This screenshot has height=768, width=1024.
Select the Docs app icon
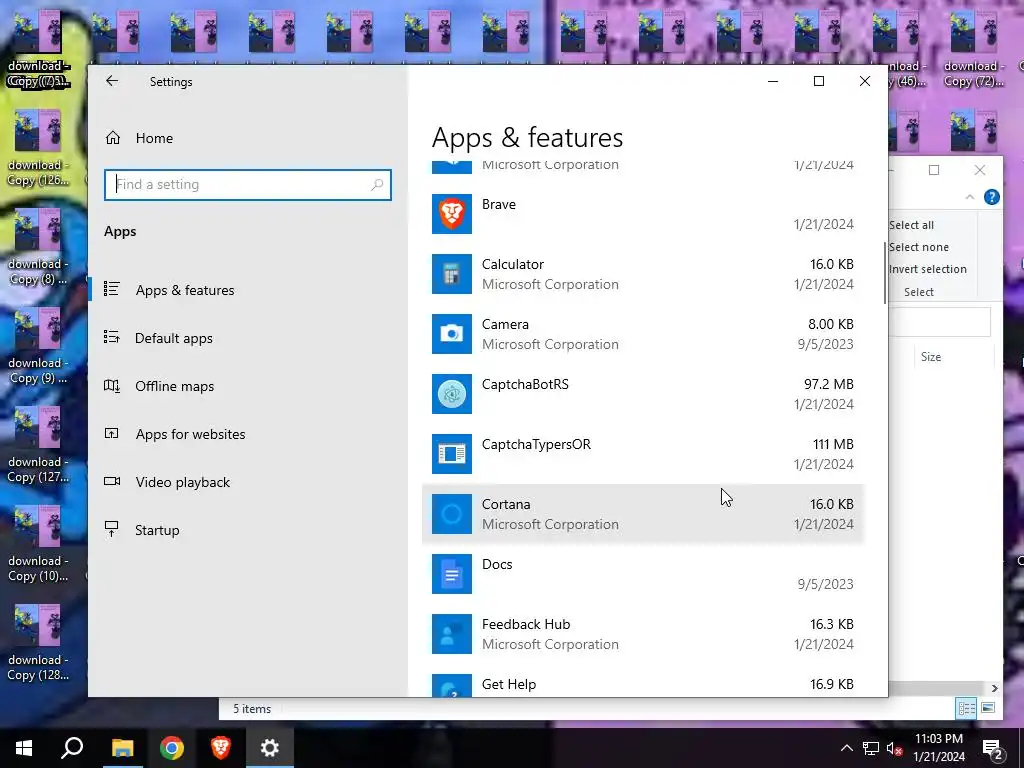(452, 574)
